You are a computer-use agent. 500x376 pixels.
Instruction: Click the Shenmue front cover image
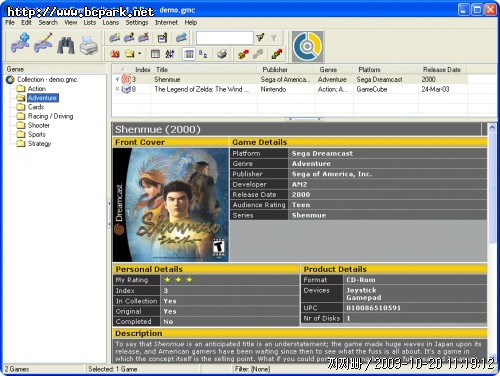coord(171,205)
